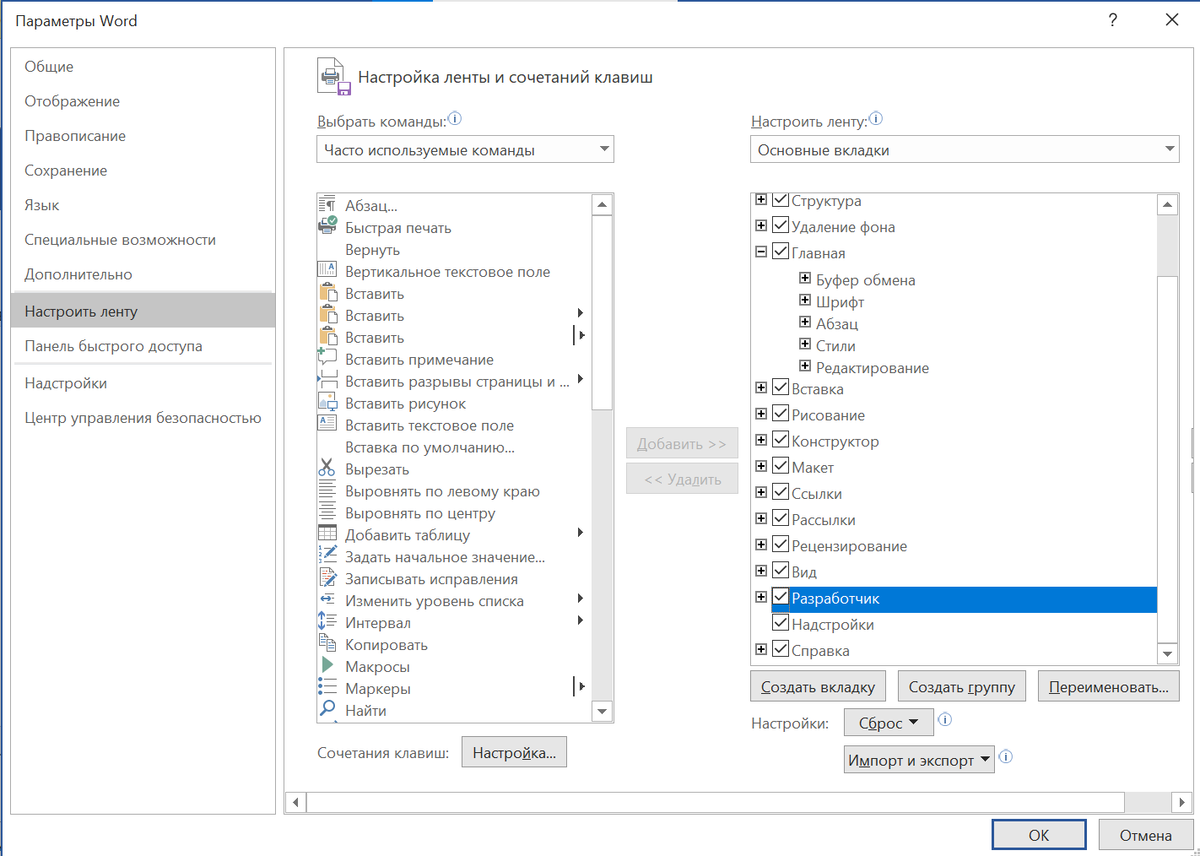Disable the Разработчик tab checkbox
Image resolution: width=1200 pixels, height=856 pixels.
click(x=781, y=598)
